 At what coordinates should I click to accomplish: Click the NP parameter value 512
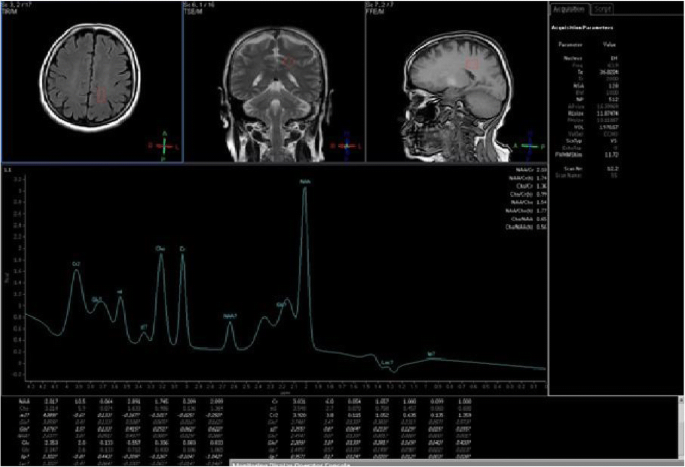pos(613,99)
